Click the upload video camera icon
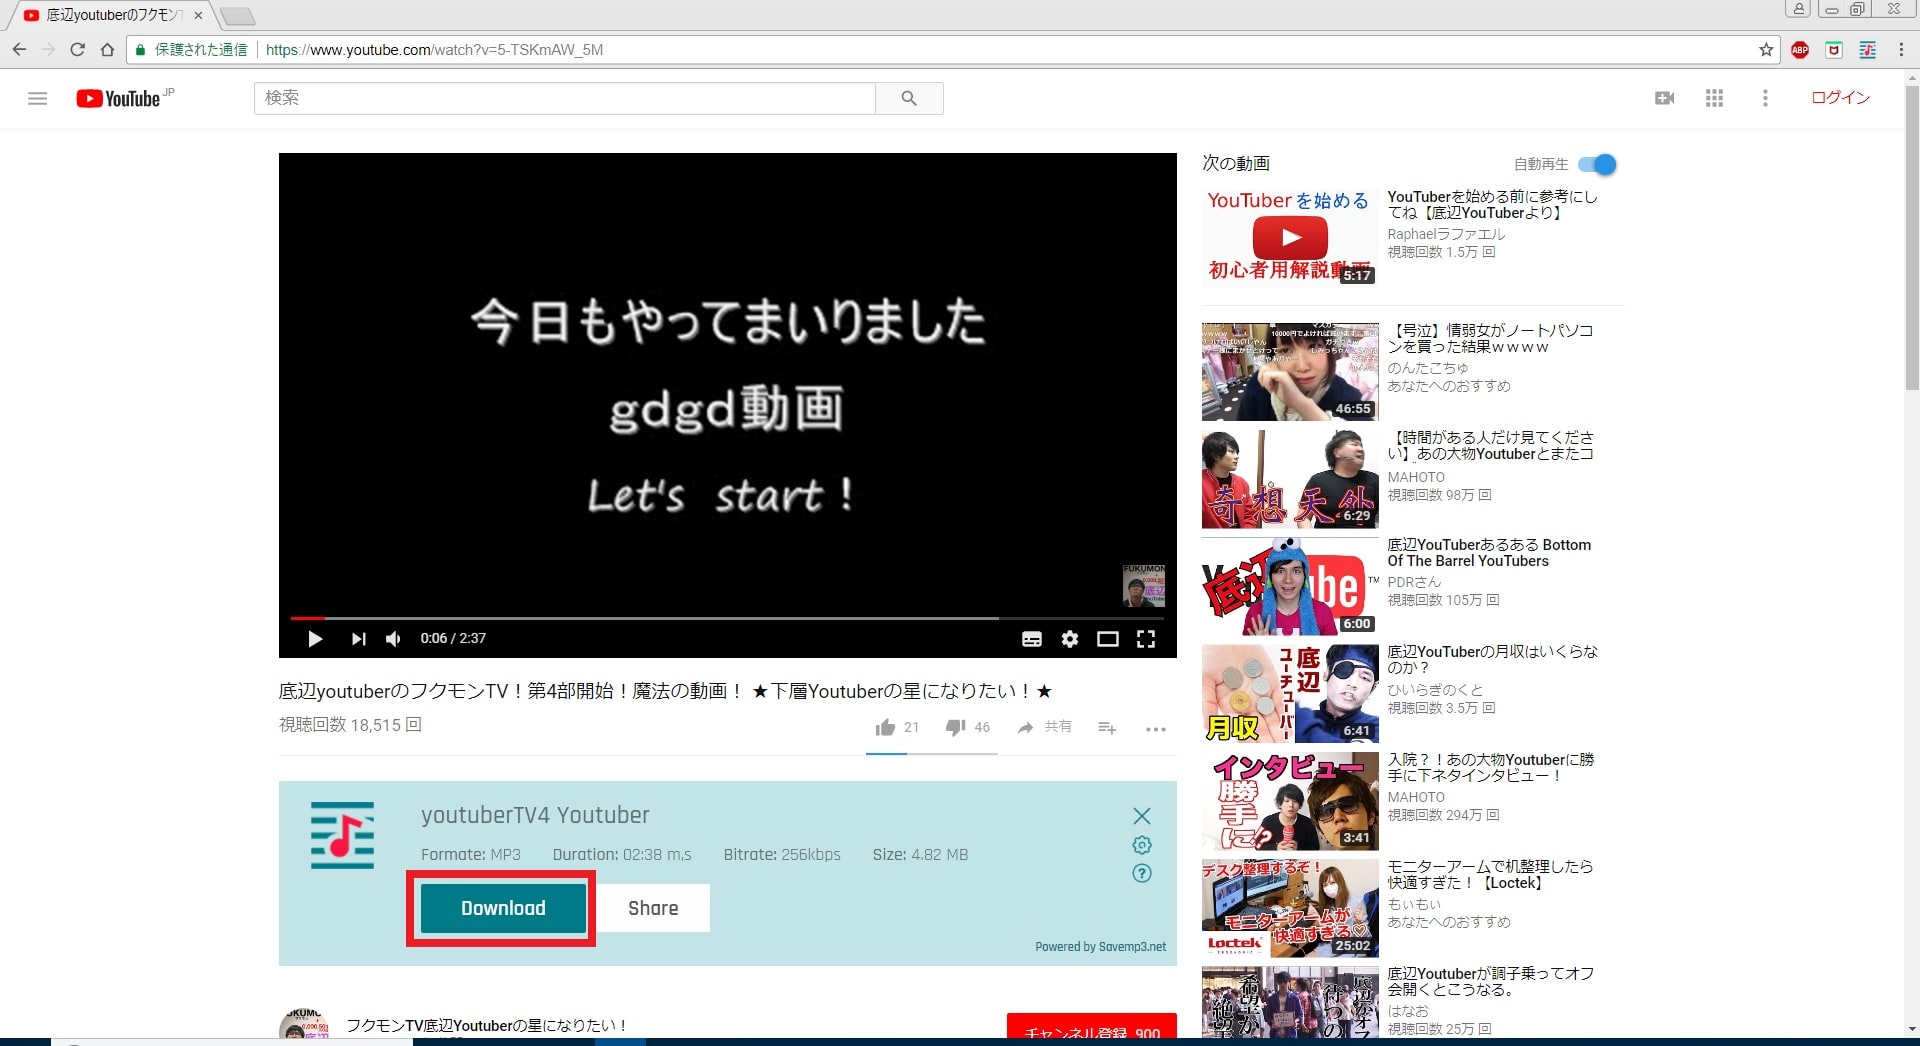Viewport: 1920px width, 1046px height. tap(1665, 98)
